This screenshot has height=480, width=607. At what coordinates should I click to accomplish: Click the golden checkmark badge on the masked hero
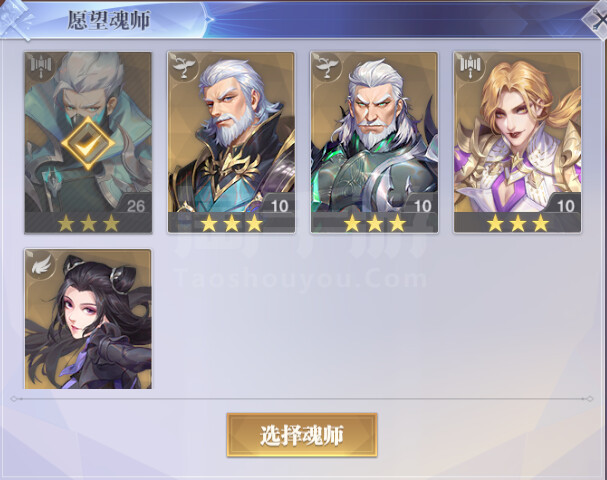coord(88,144)
